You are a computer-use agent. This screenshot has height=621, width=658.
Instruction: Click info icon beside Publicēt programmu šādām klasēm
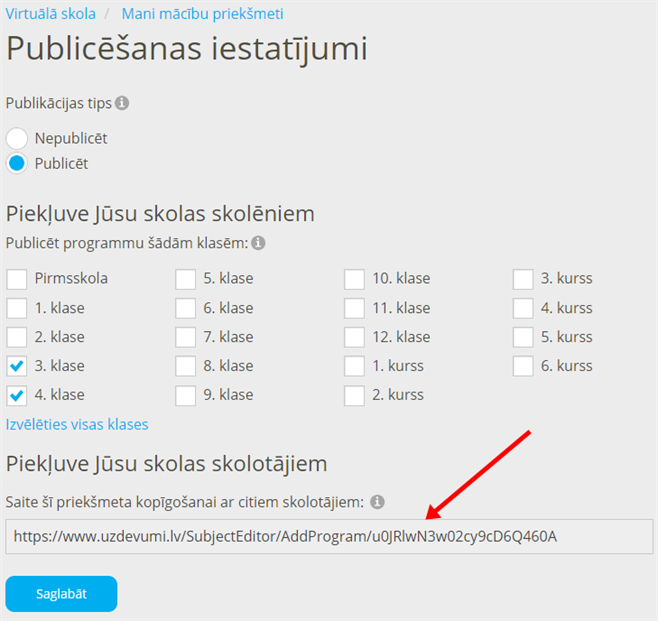pyautogui.click(x=258, y=243)
